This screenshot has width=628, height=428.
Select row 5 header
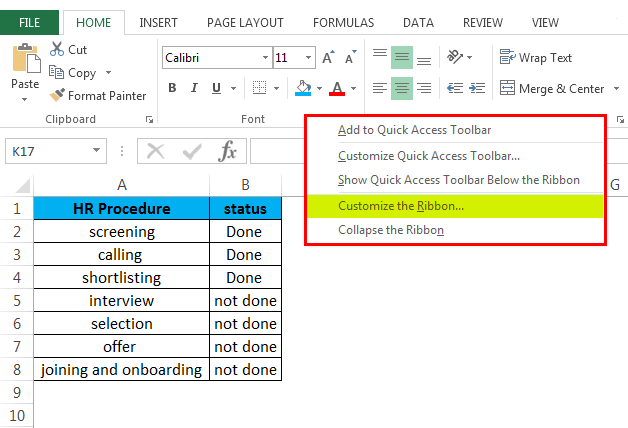17,301
